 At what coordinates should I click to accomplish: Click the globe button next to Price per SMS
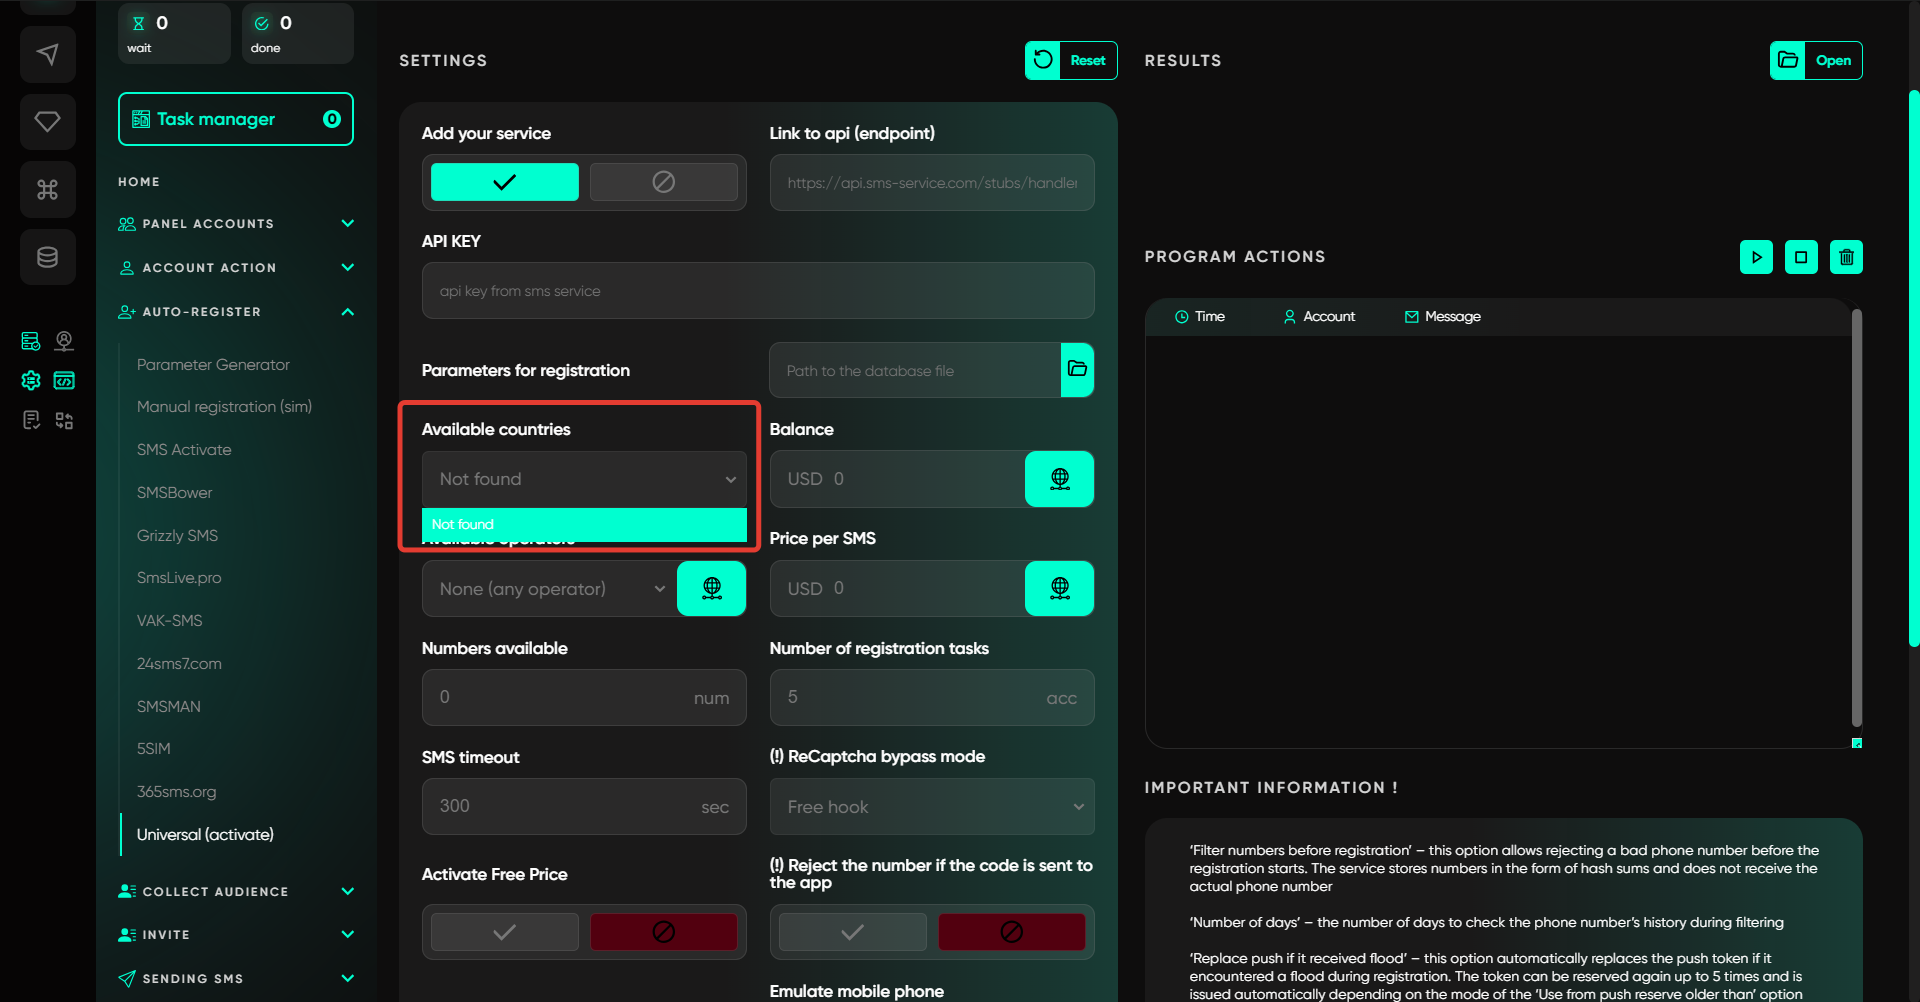pyautogui.click(x=1059, y=588)
